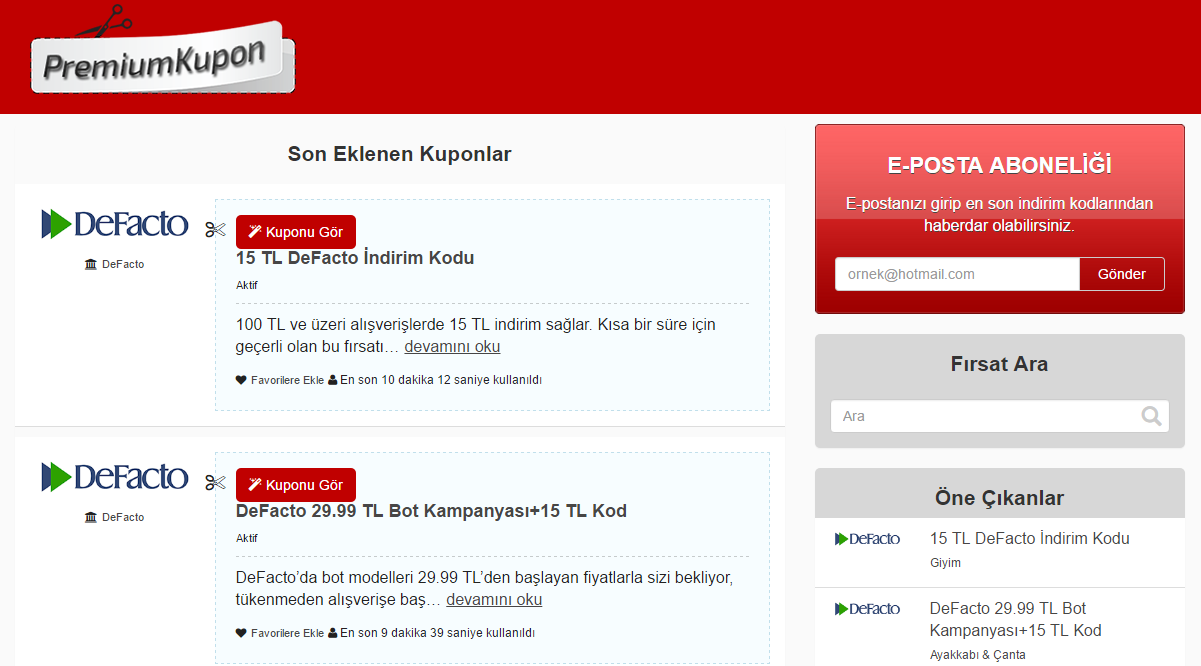Open devamını oku for the 15 TL coupon
Image resolution: width=1201 pixels, height=666 pixels.
point(451,346)
